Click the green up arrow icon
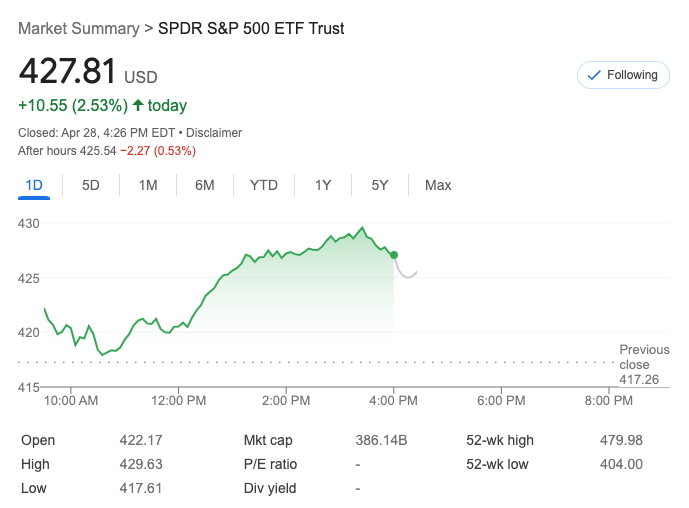689x508 pixels. (x=138, y=105)
